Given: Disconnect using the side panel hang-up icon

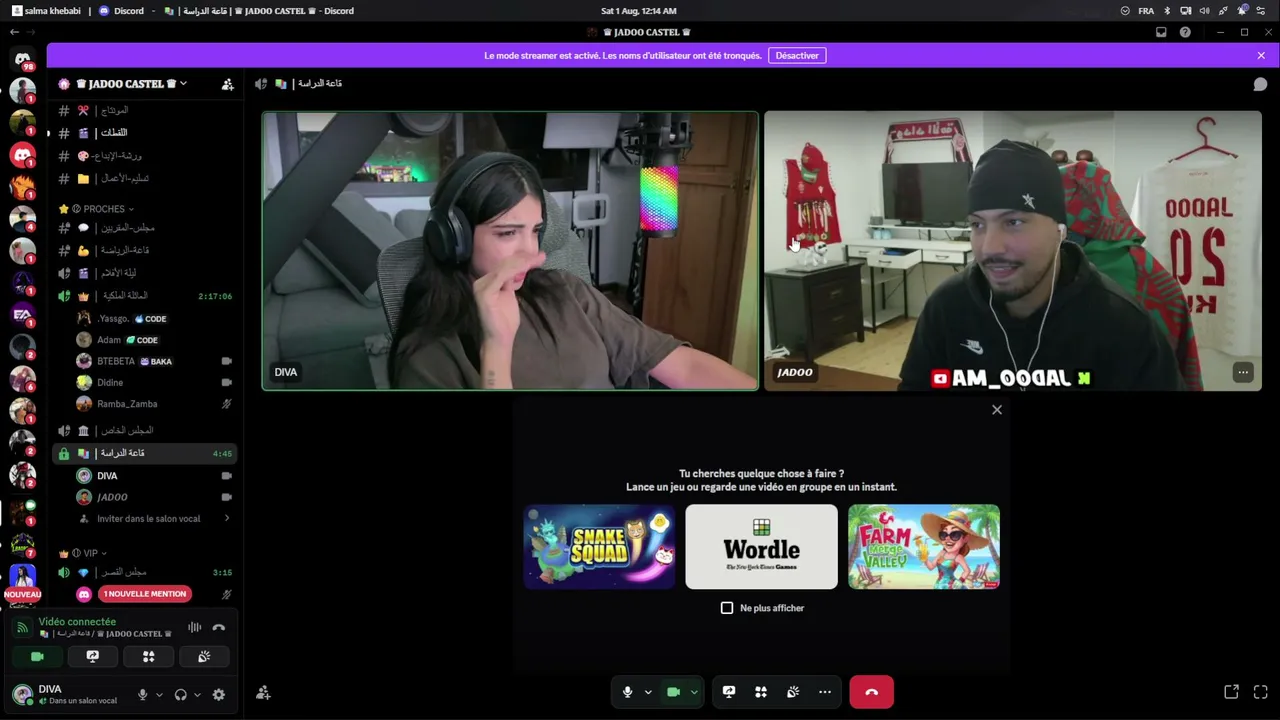Looking at the screenshot, I should tap(219, 628).
